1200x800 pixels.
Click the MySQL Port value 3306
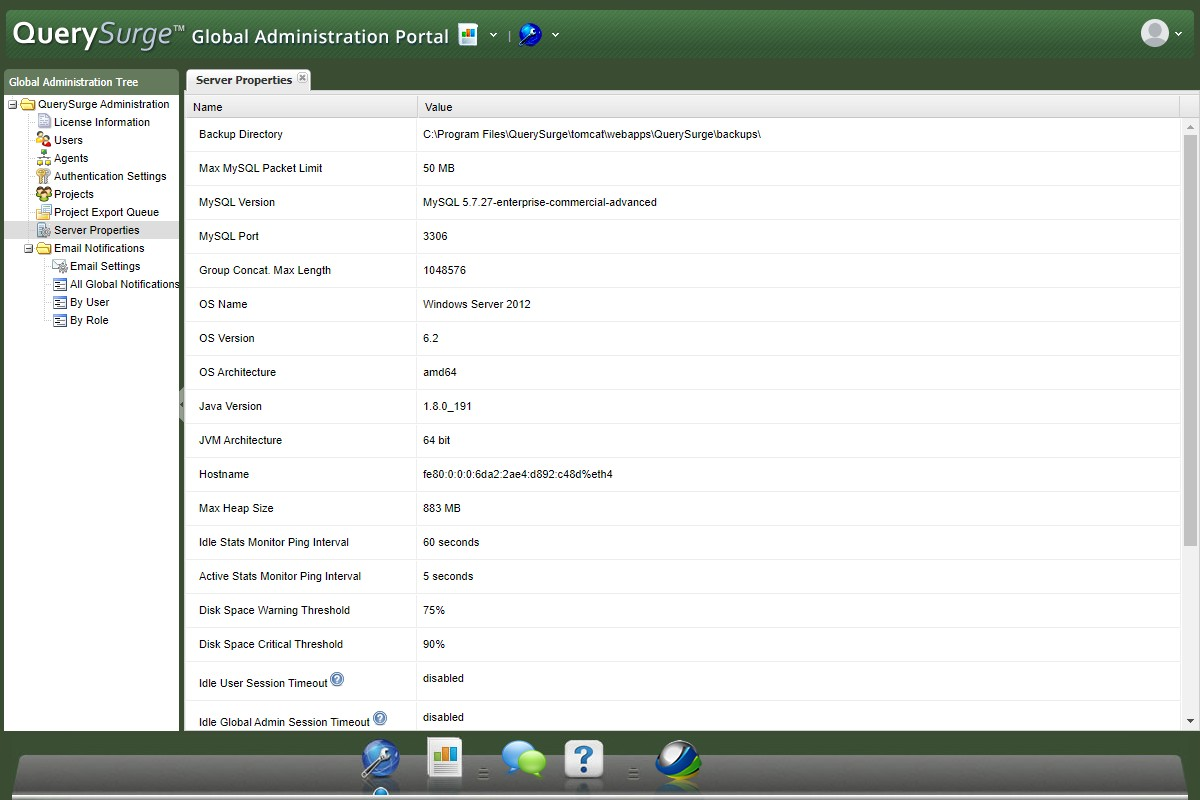click(435, 236)
